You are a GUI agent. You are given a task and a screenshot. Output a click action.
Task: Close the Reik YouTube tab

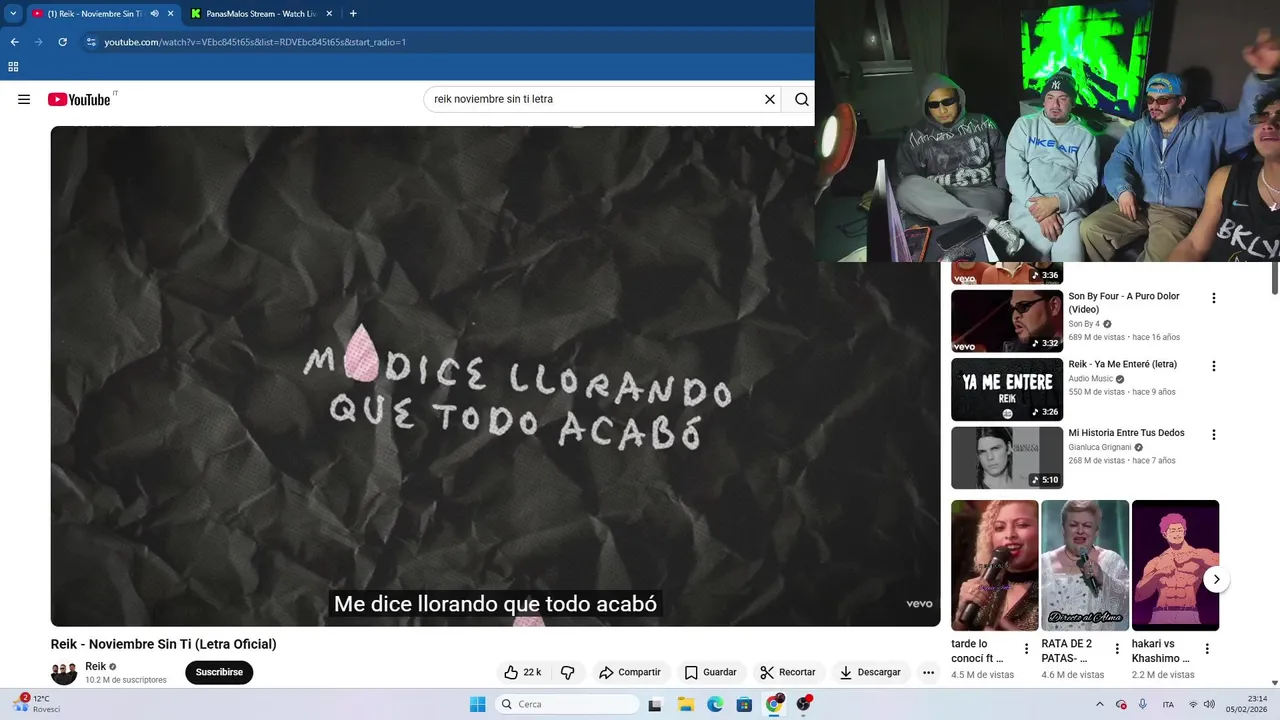pos(170,14)
